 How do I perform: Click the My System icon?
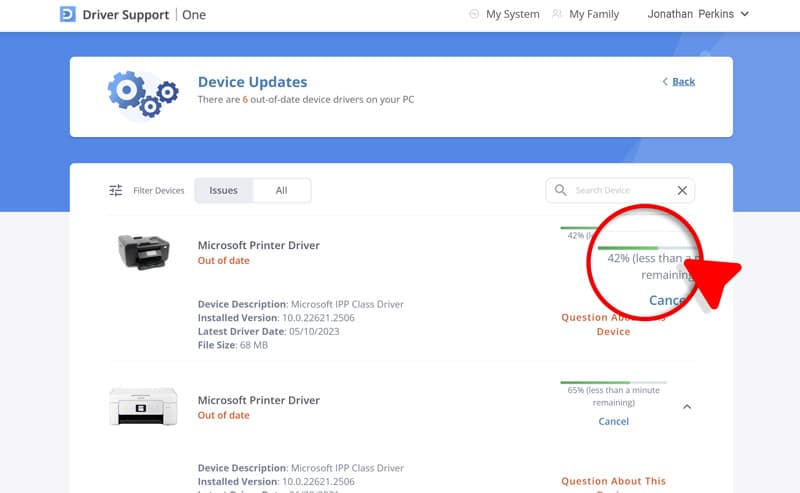(x=474, y=14)
